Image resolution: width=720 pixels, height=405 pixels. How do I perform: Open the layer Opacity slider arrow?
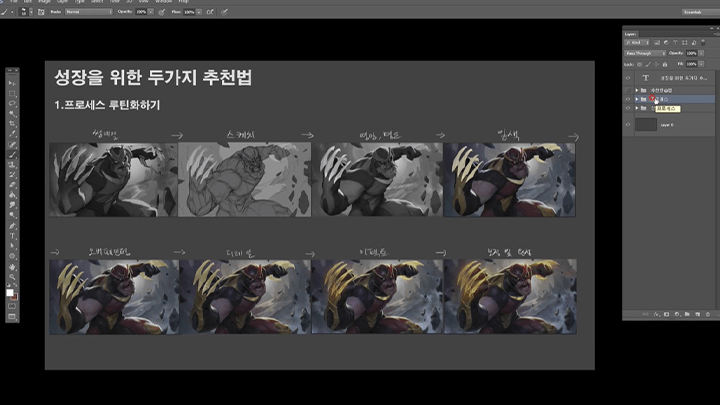pos(701,53)
